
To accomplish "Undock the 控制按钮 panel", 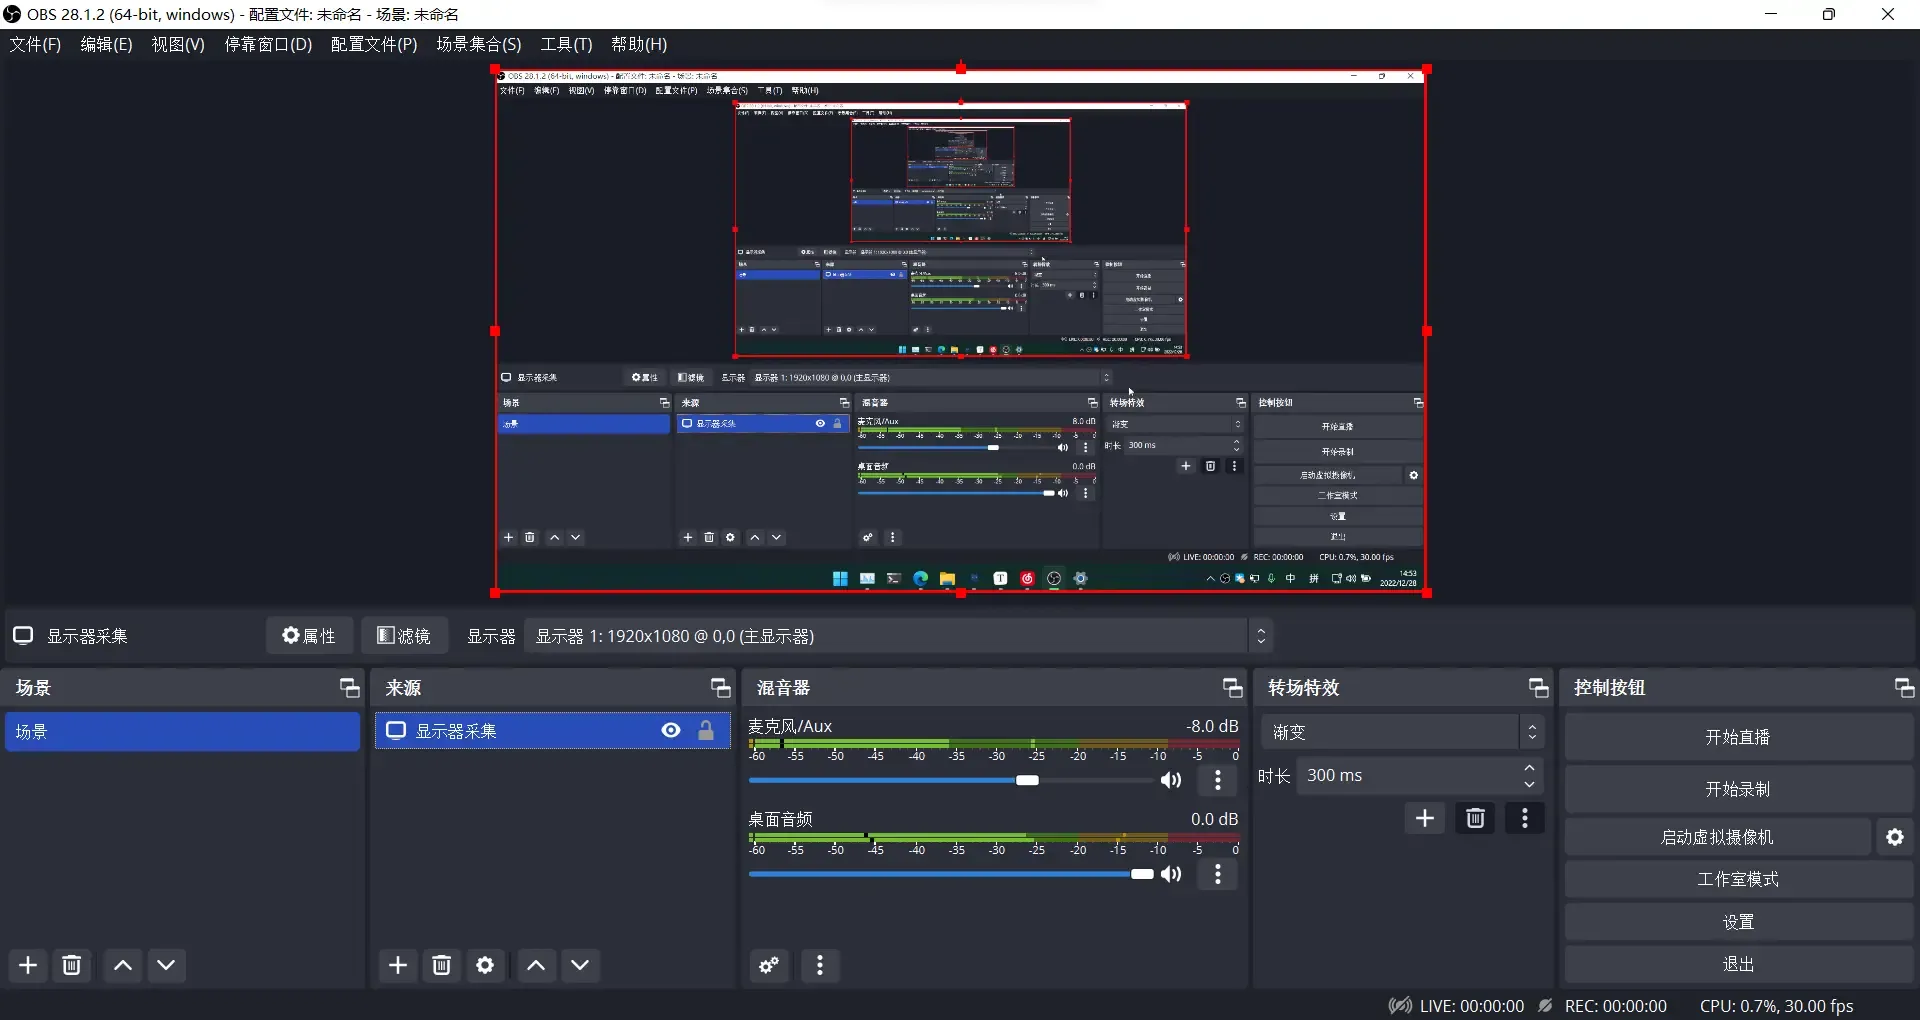I will [1905, 688].
